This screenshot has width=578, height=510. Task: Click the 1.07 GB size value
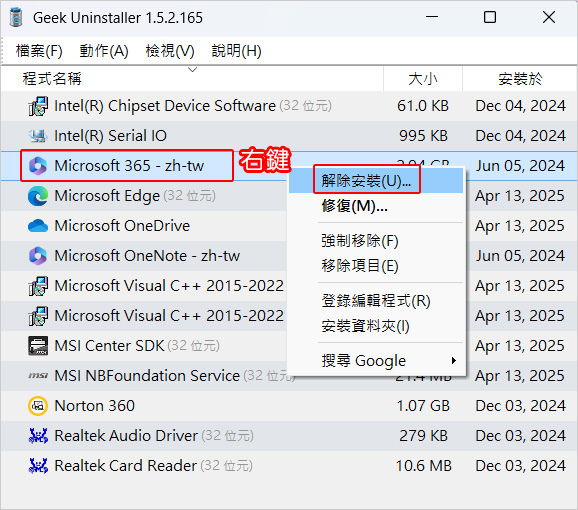(x=423, y=406)
